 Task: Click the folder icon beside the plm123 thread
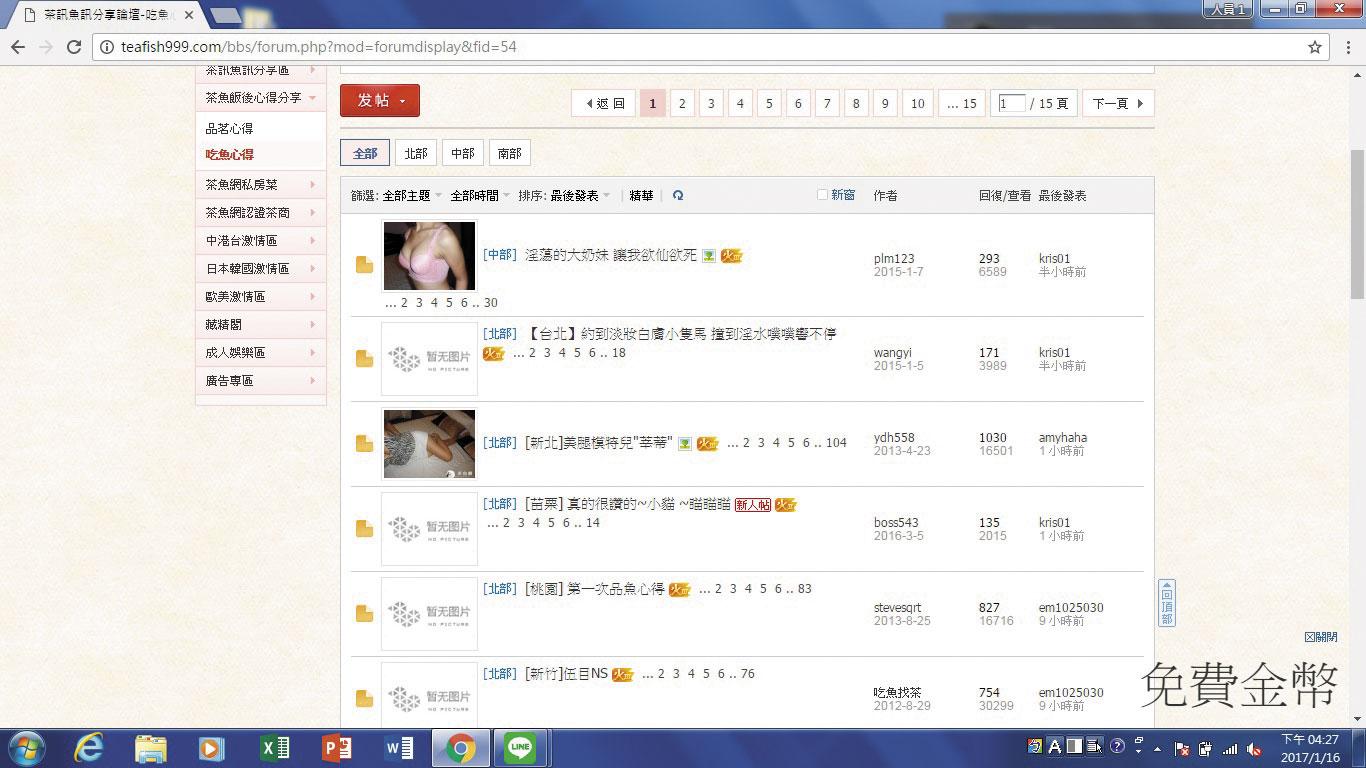pos(364,264)
